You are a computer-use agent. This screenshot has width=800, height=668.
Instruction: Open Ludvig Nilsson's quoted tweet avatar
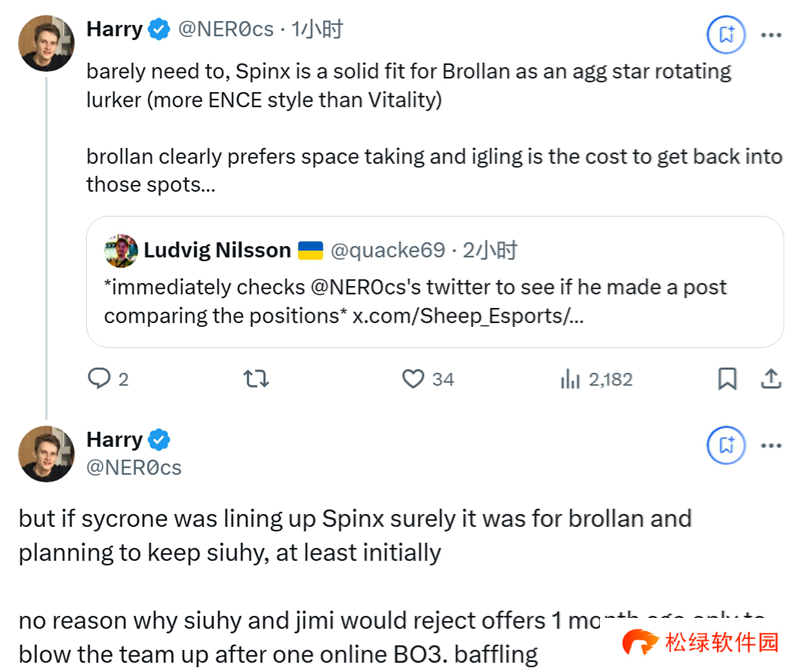coord(121,250)
